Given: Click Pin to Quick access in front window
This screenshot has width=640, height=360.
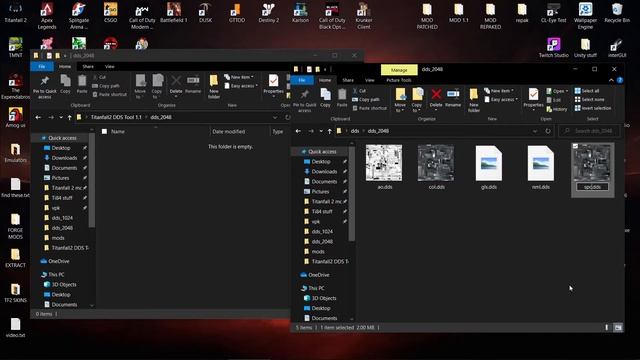Looking at the screenshot, I should pyautogui.click(x=304, y=100).
